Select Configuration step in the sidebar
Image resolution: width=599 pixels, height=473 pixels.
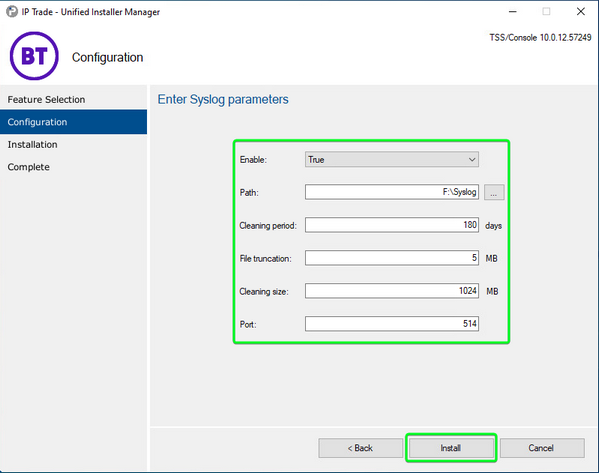tap(73, 122)
